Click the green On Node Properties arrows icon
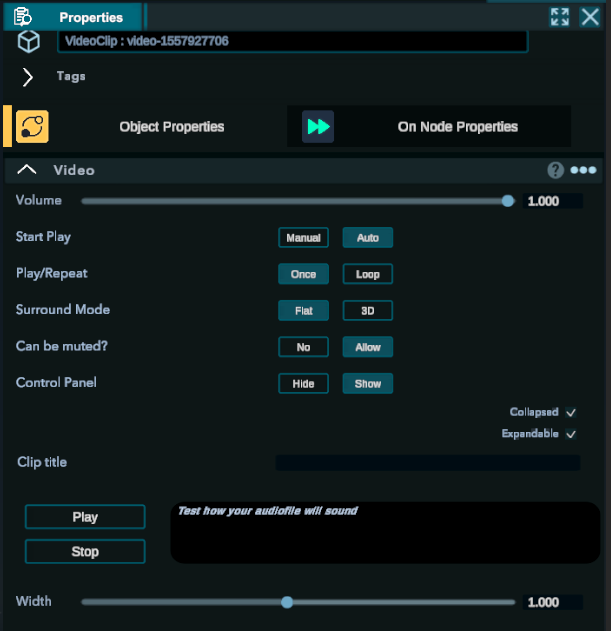 coord(318,127)
